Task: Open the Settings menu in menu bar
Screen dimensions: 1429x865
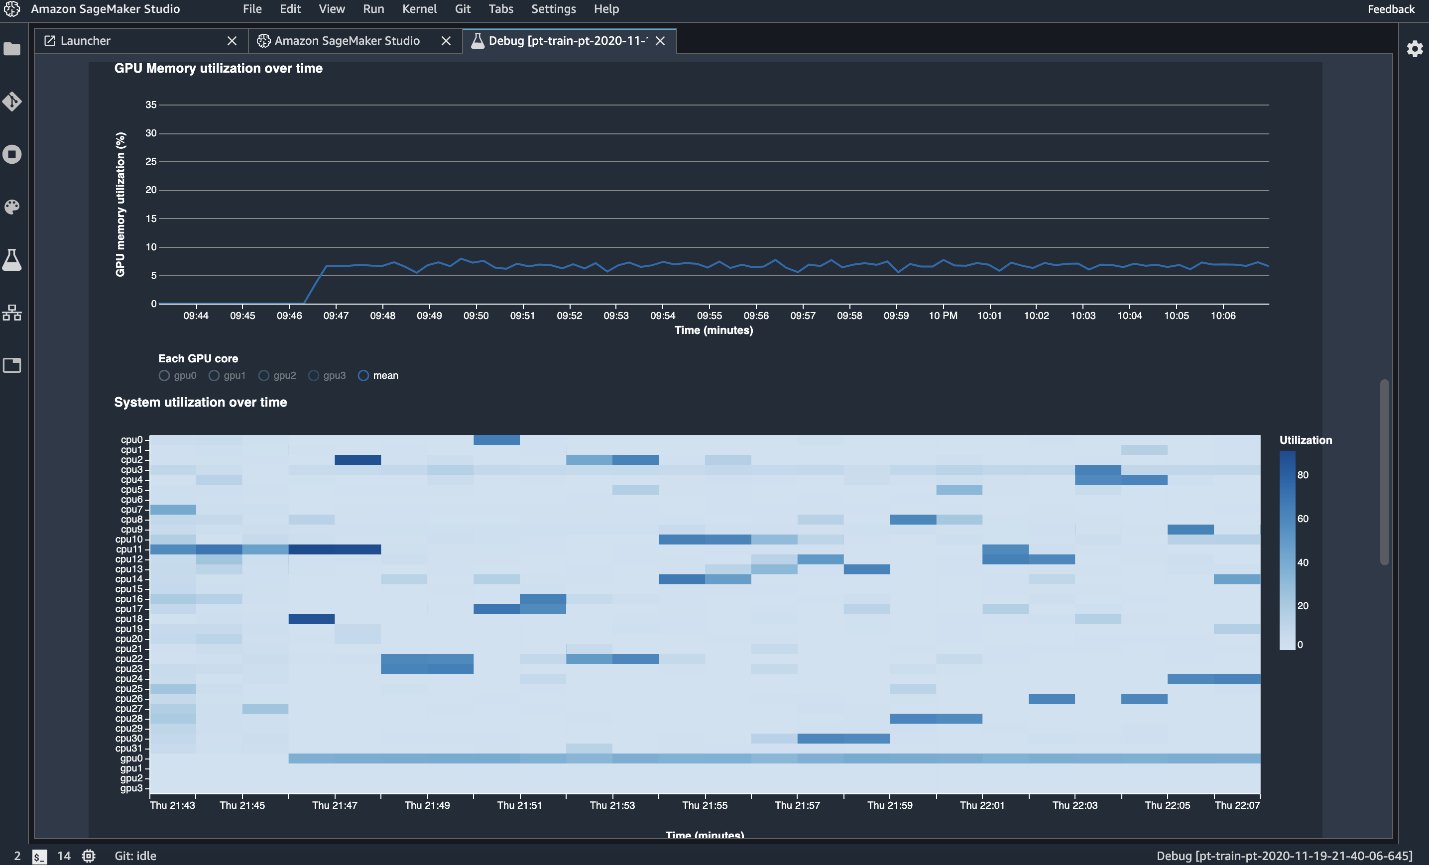Action: [553, 9]
